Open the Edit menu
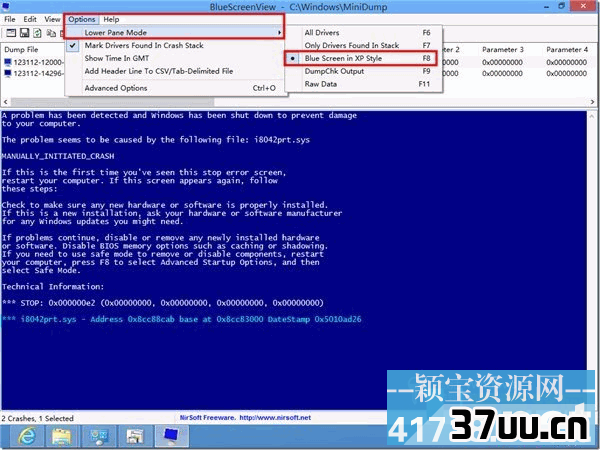This screenshot has width=600, height=450. [30, 19]
